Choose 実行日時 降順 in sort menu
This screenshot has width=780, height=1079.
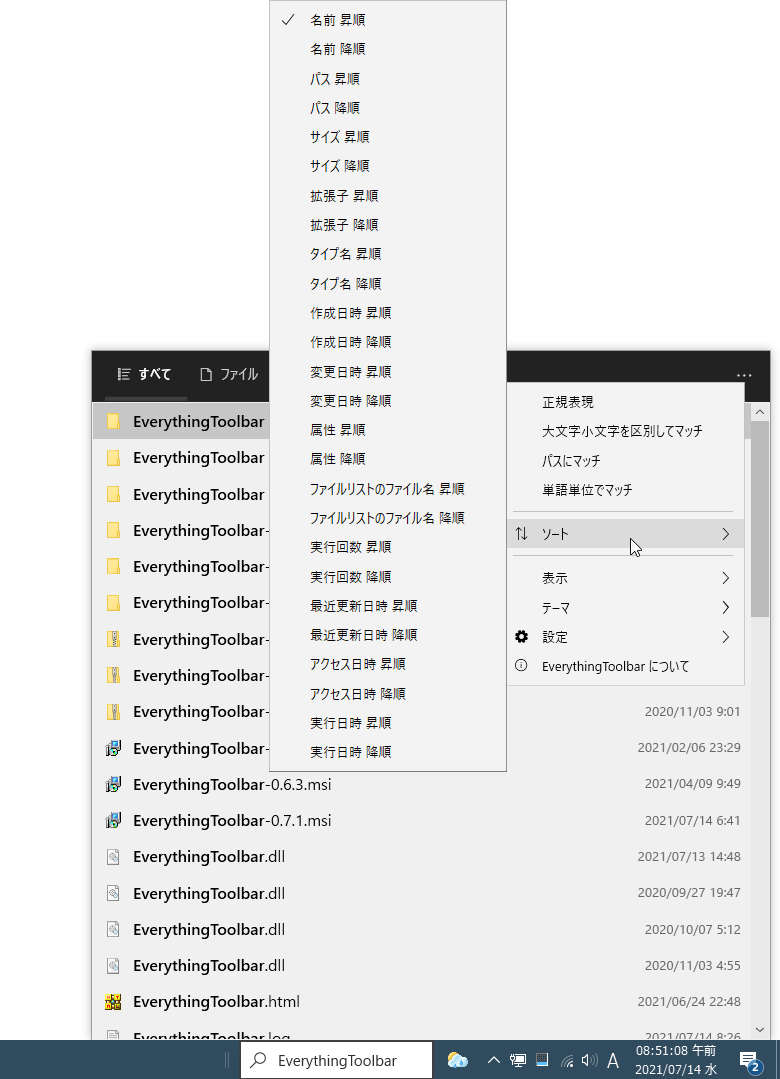click(x=388, y=751)
